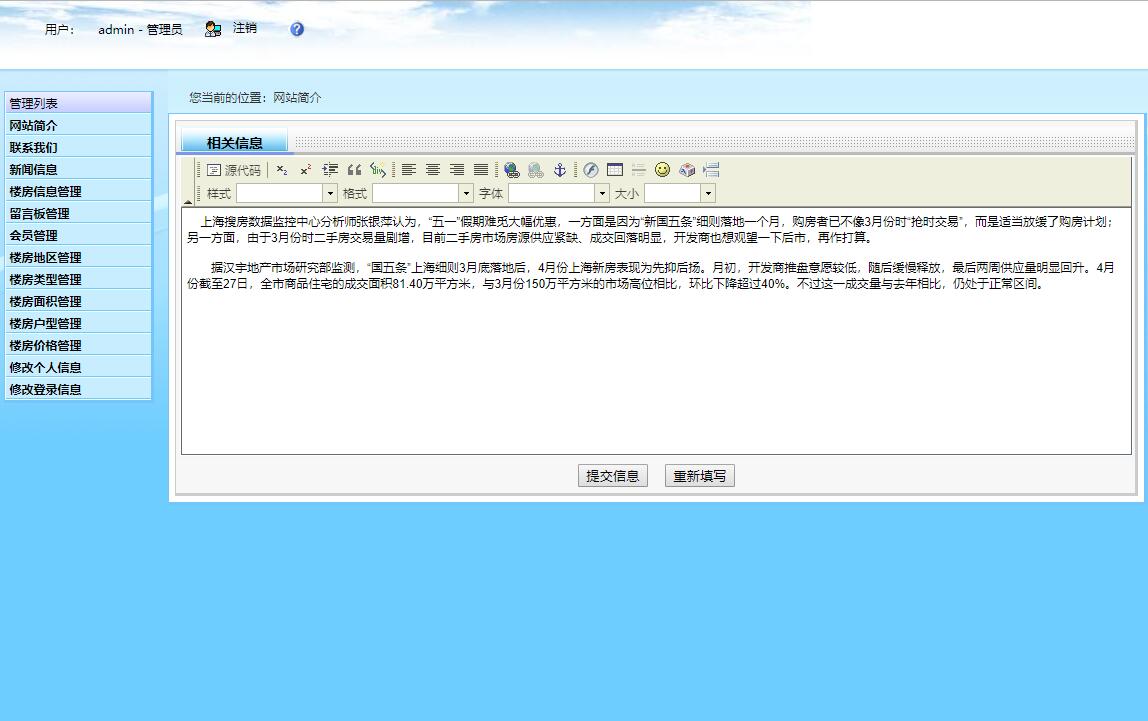The image size is (1148, 721).
Task: Insert an anchor into the text
Action: click(x=560, y=169)
